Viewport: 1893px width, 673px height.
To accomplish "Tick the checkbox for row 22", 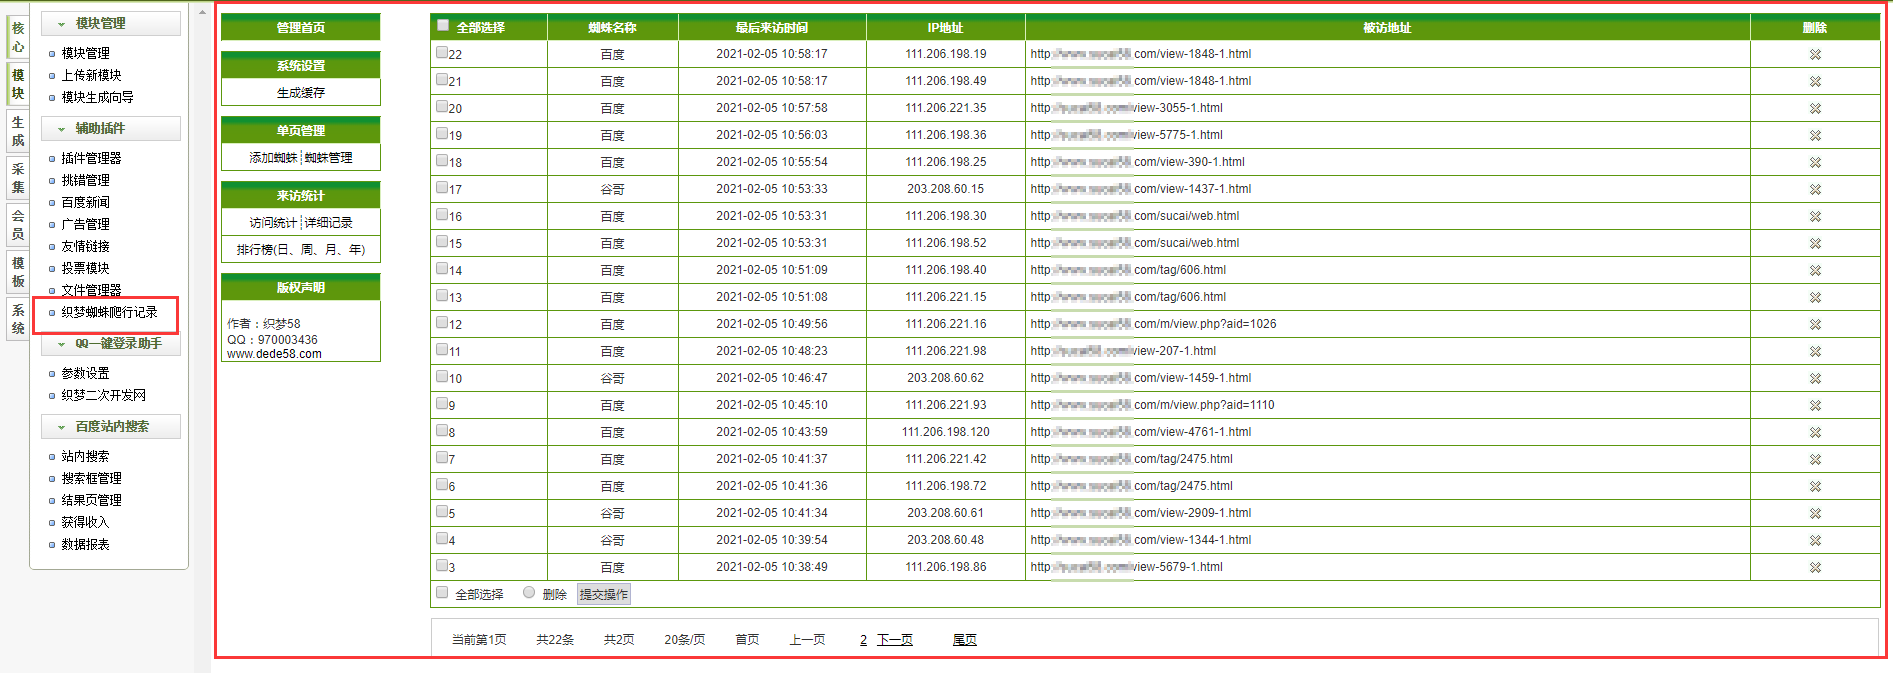I will (x=442, y=52).
